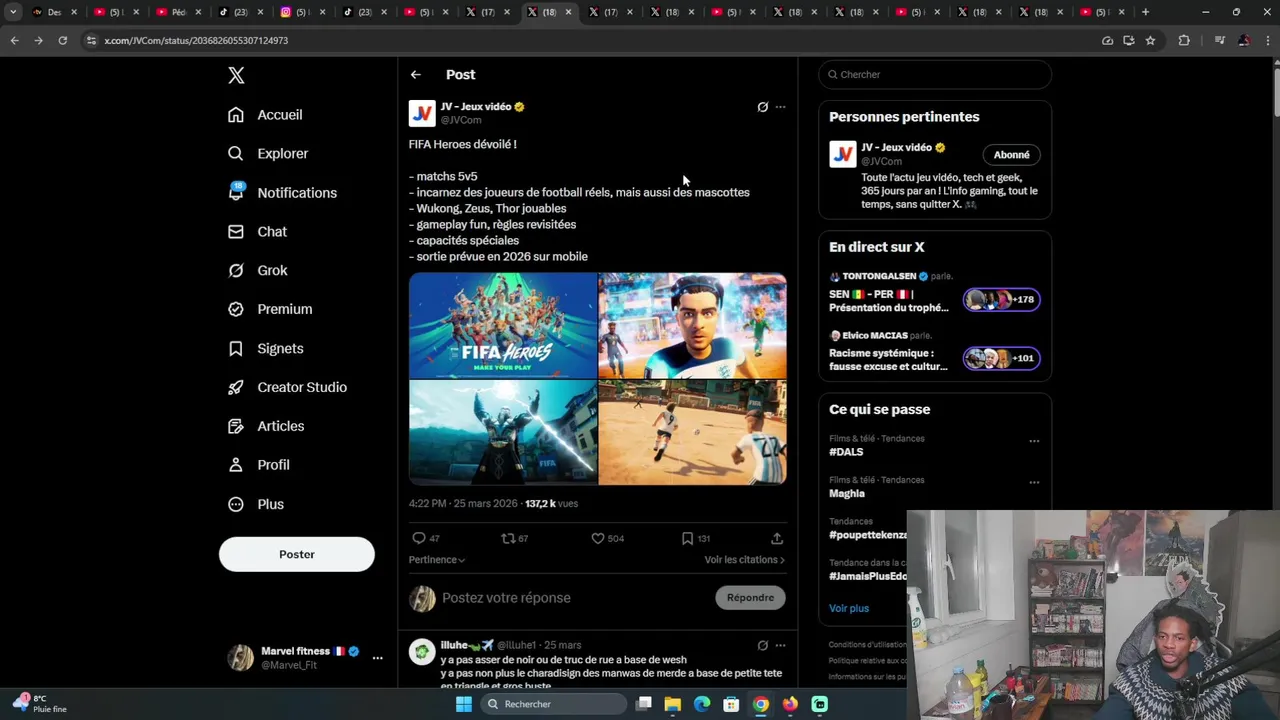Viewport: 1280px width, 720px height.
Task: Reload the page in the browser toolbar
Action: (62, 40)
